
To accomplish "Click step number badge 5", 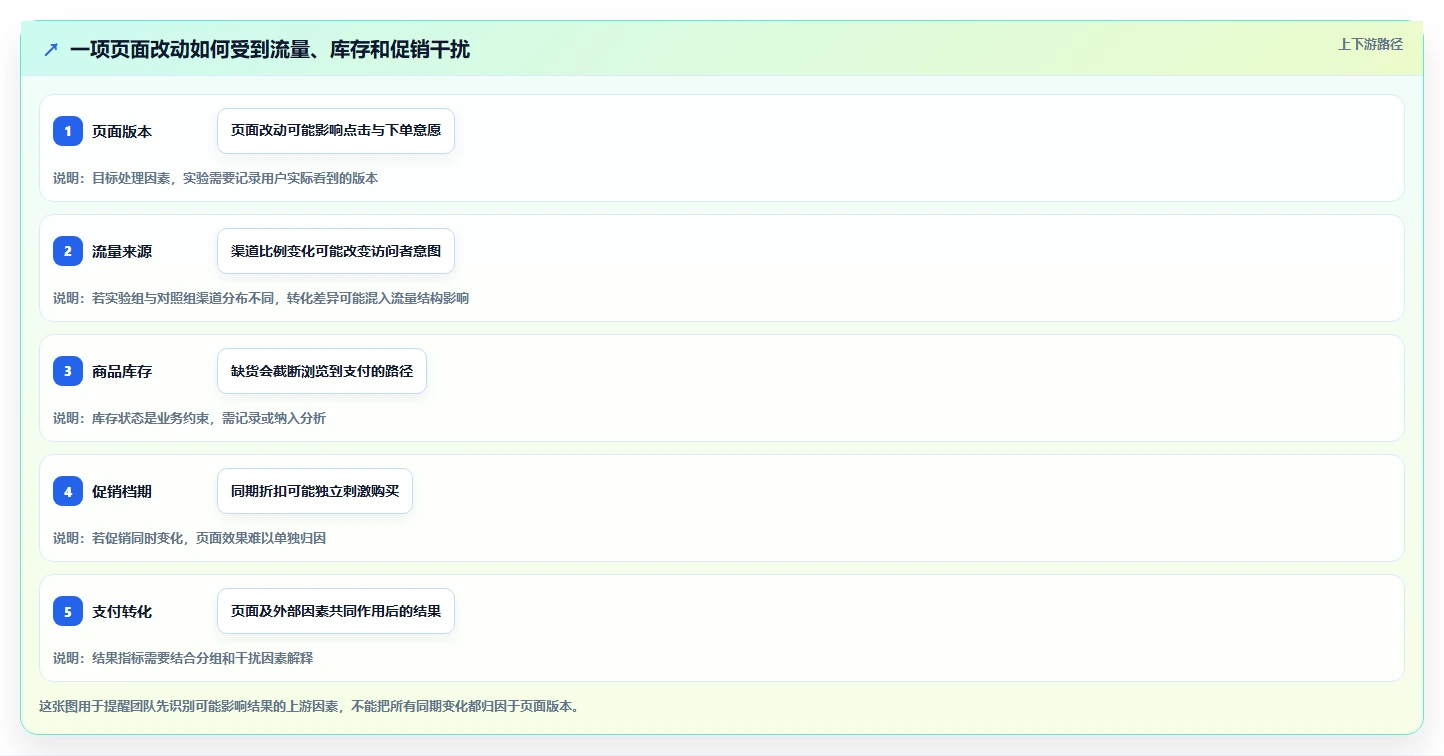I will [x=68, y=611].
